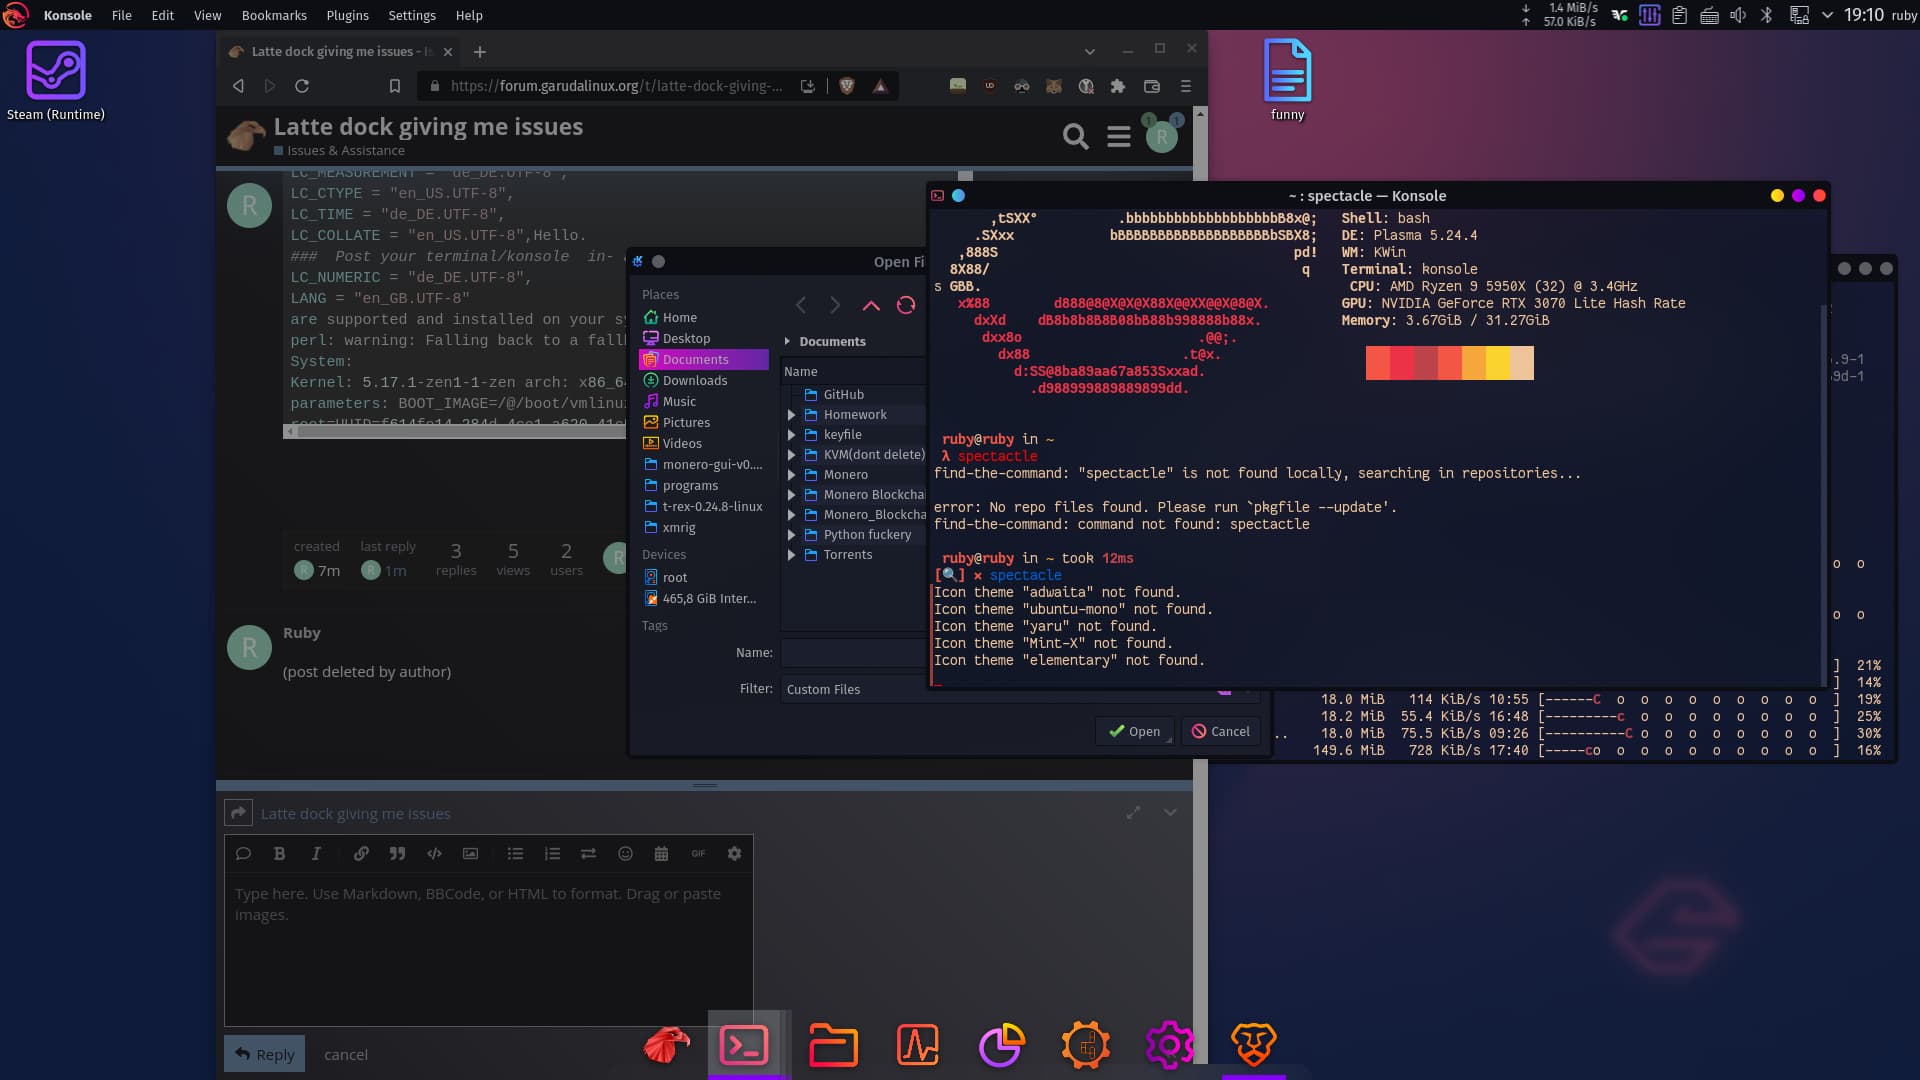Insert a GIF into the reply
The image size is (1920, 1080).
pos(698,853)
